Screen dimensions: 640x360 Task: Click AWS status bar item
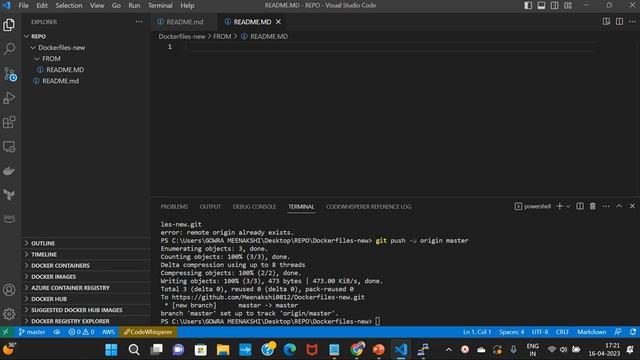[108, 332]
